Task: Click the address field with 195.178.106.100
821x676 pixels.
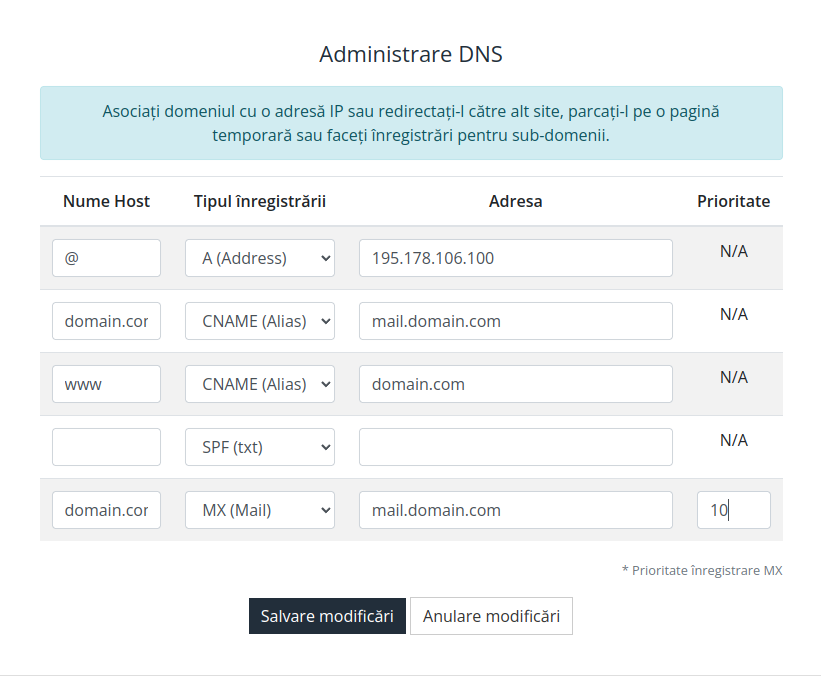Action: (x=516, y=258)
